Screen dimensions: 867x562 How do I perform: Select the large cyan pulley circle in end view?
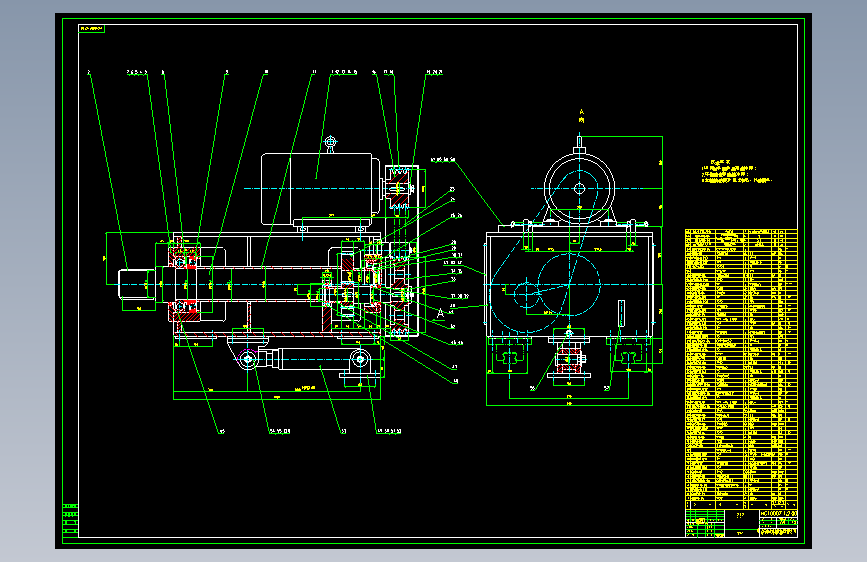tap(569, 284)
